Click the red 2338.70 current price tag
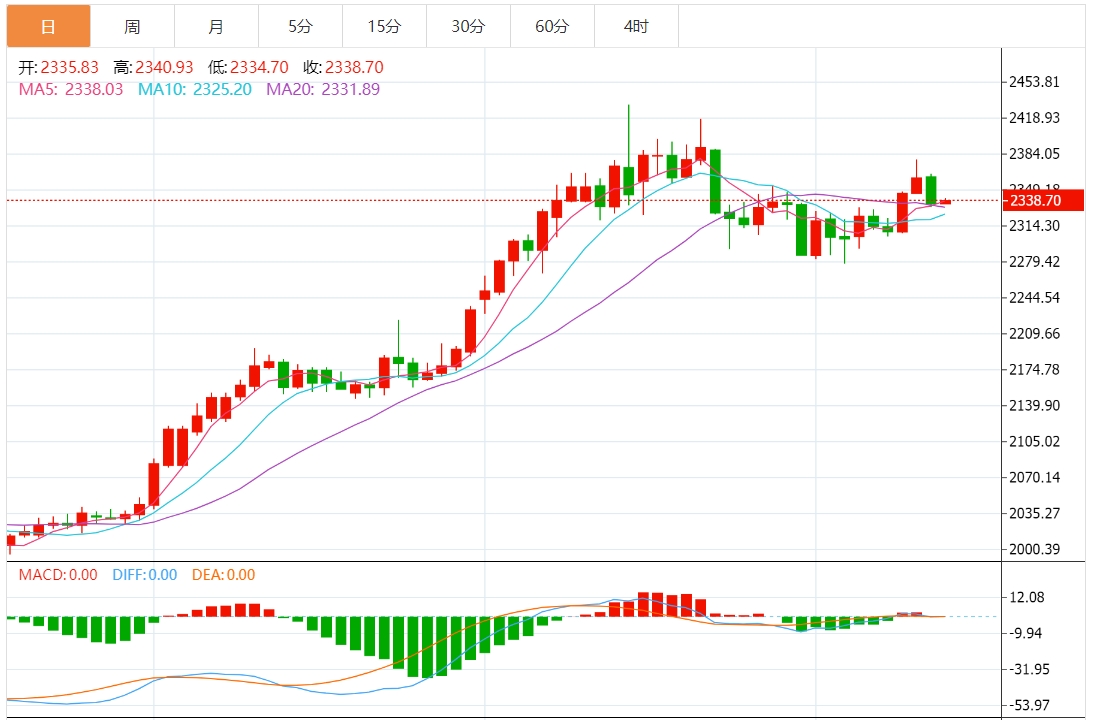This screenshot has width=1114, height=720. [1043, 200]
